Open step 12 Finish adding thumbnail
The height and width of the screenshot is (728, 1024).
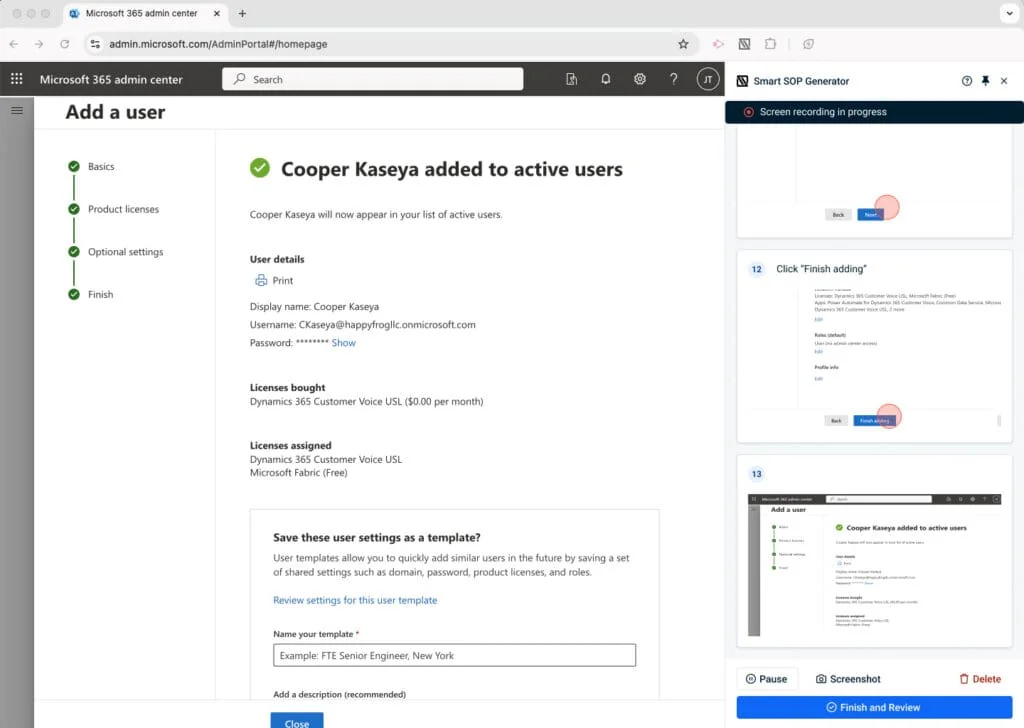coord(874,357)
